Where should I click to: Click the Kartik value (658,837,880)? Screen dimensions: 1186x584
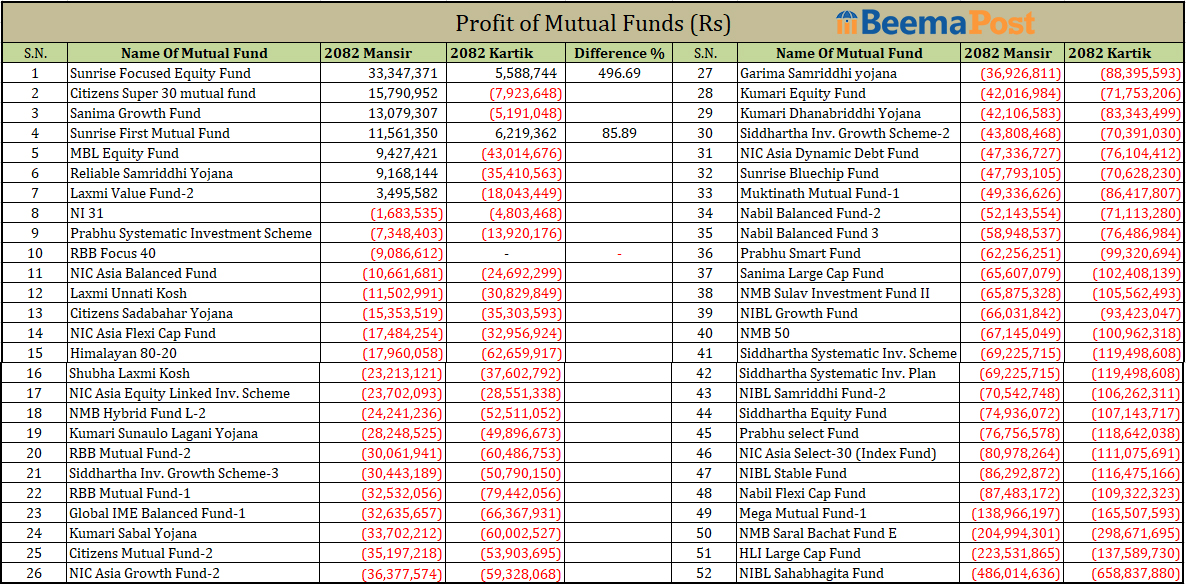pyautogui.click(x=1123, y=573)
